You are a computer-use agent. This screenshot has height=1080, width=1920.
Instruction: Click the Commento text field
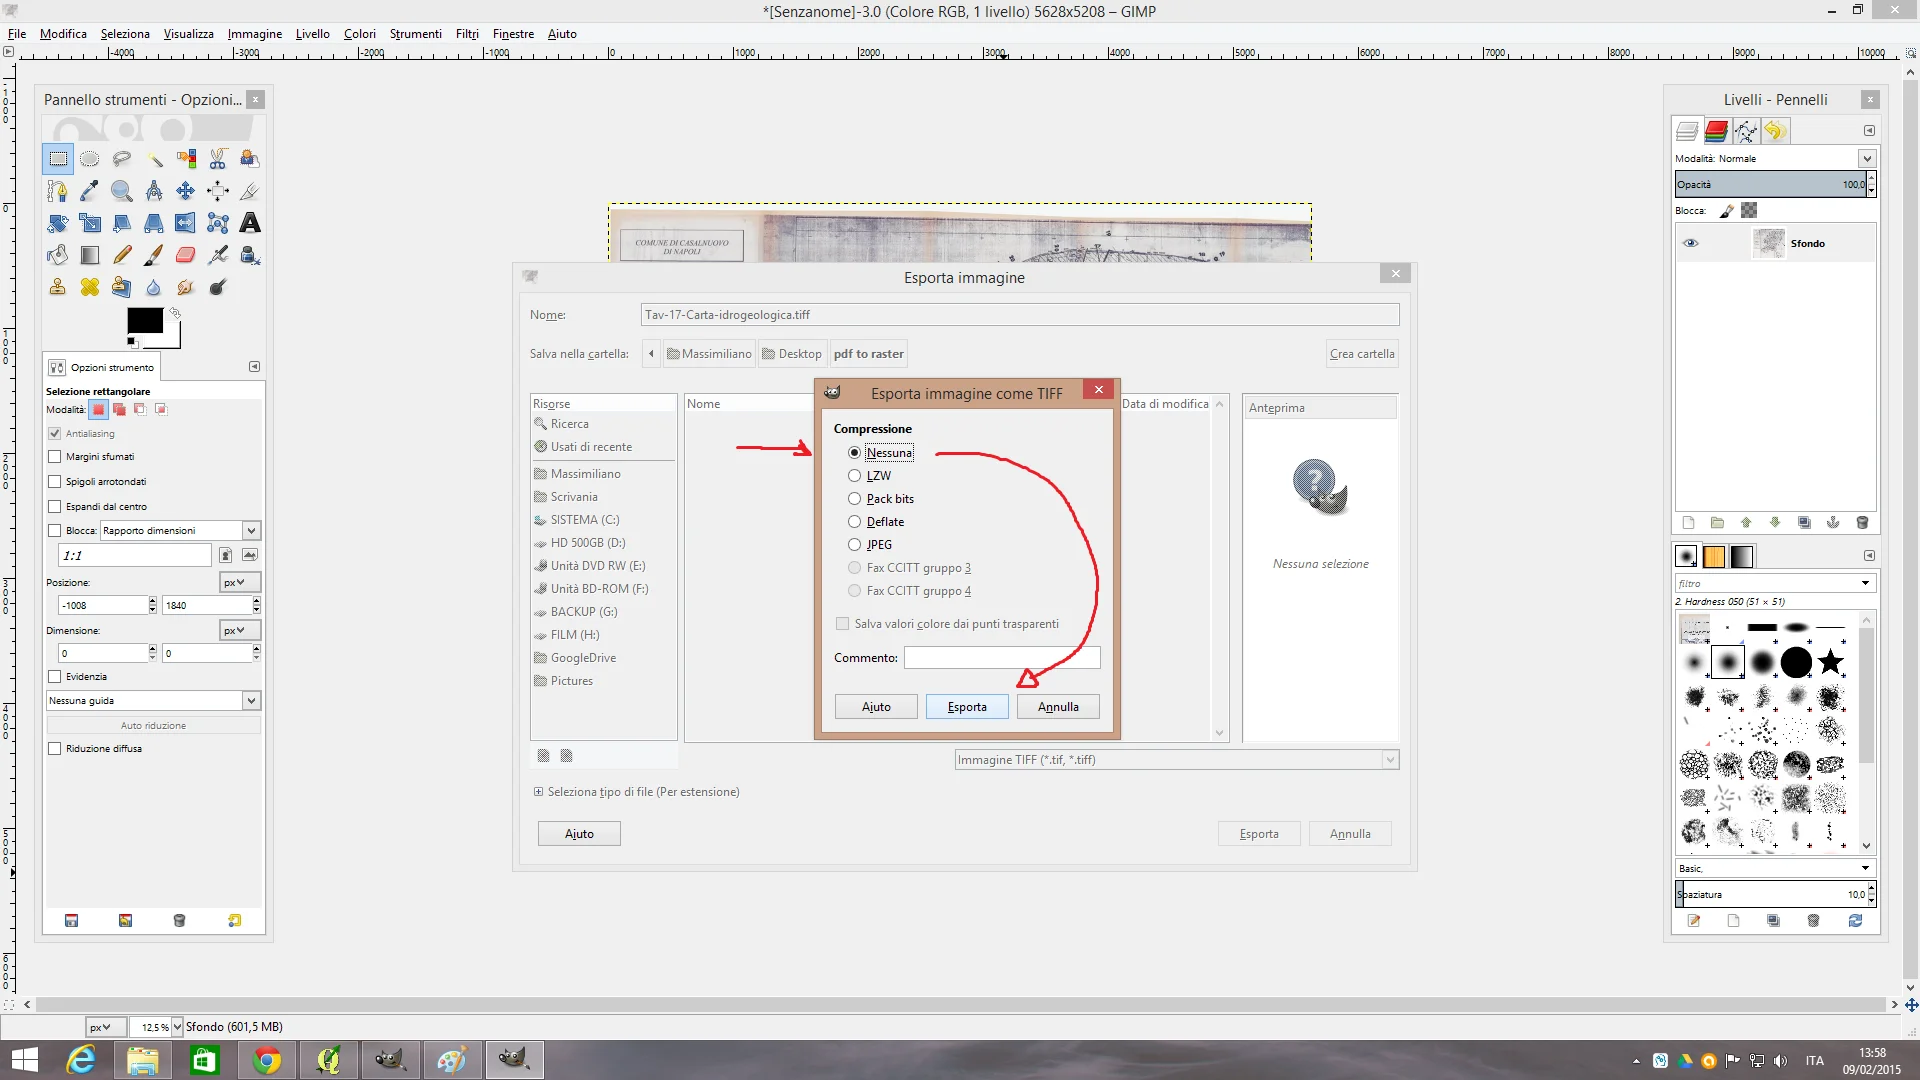coord(1002,658)
